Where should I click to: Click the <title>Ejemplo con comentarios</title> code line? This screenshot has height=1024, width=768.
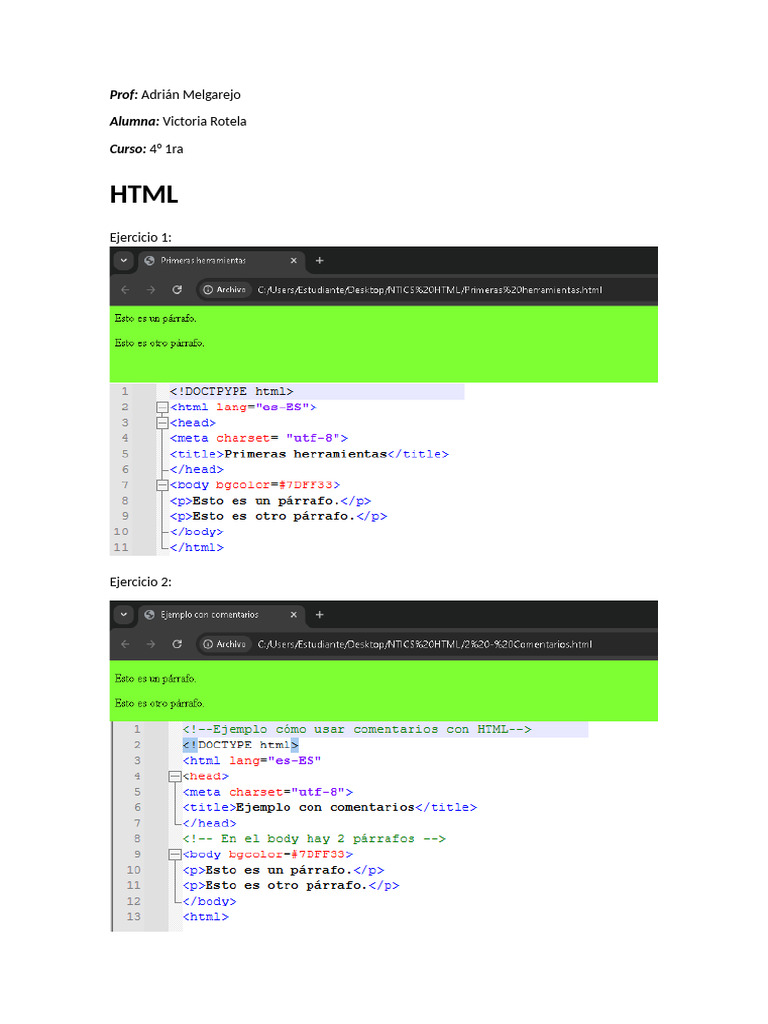point(330,807)
